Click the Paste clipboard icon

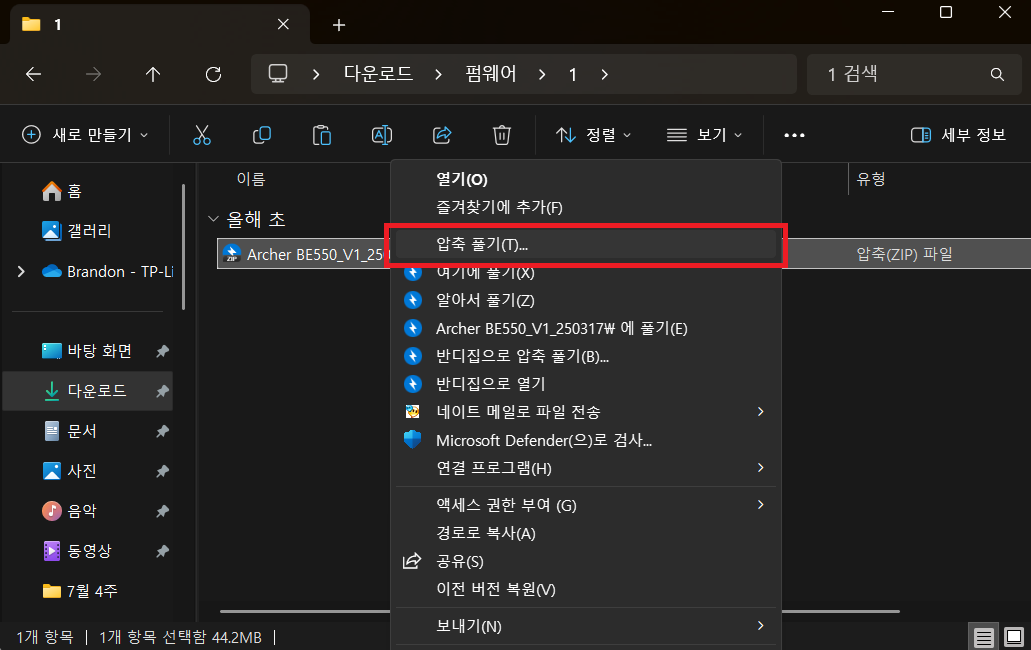[322, 135]
